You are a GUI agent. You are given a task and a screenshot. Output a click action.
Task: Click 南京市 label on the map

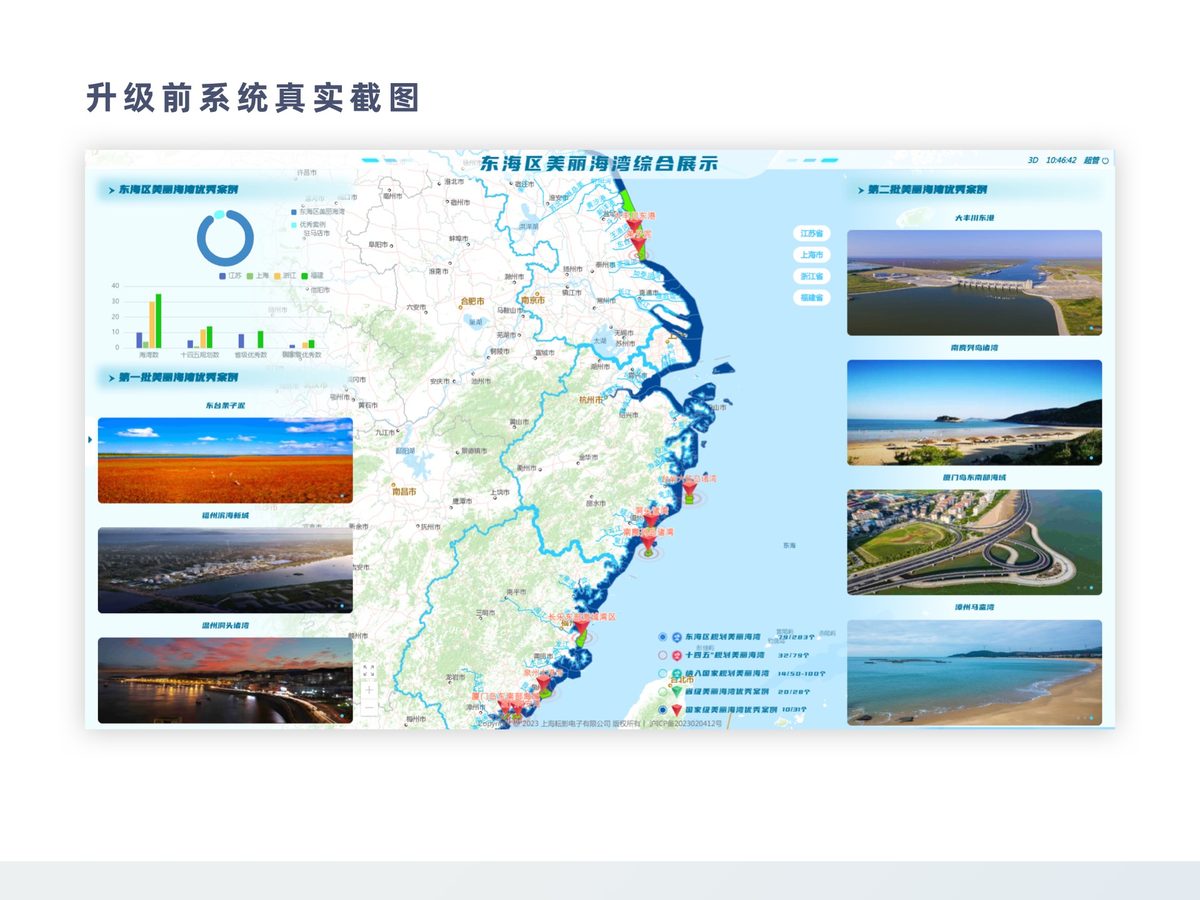pyautogui.click(x=532, y=301)
